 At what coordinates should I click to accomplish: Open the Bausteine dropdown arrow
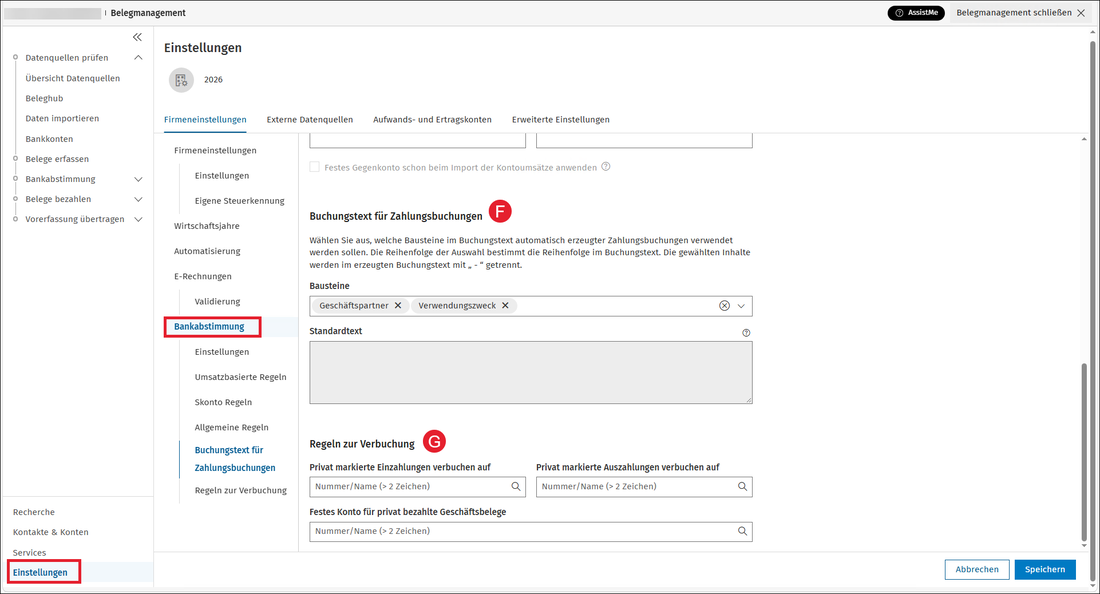click(x=741, y=306)
